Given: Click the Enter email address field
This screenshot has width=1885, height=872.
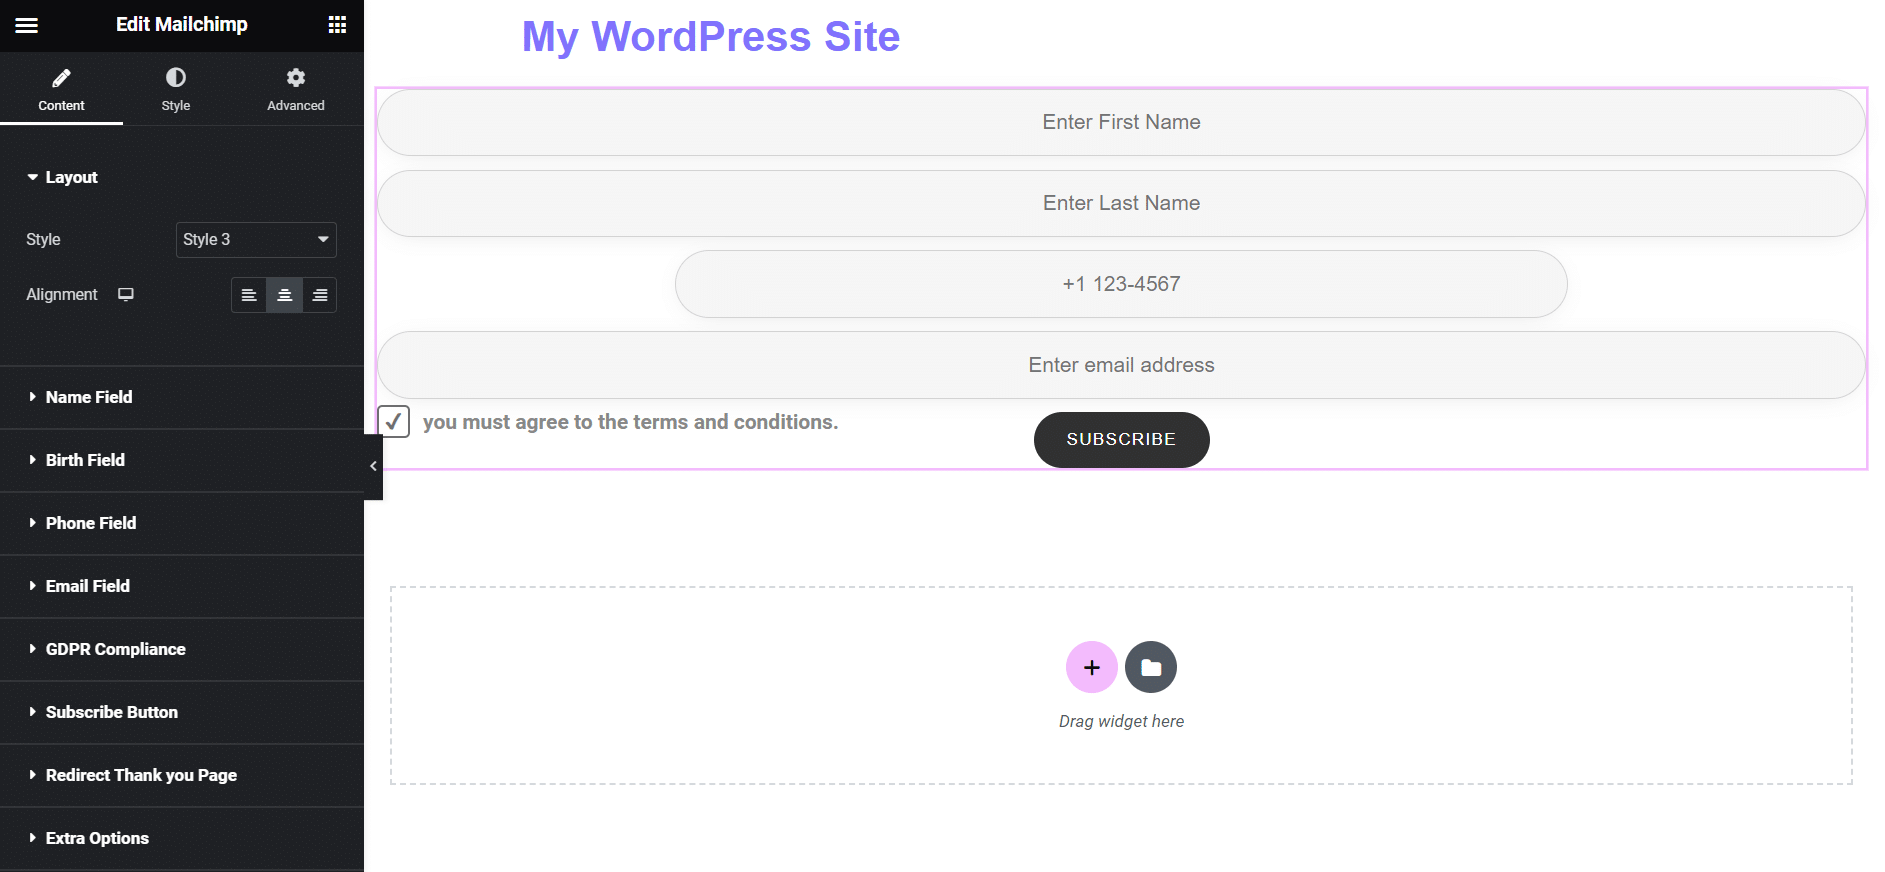Looking at the screenshot, I should [x=1121, y=365].
